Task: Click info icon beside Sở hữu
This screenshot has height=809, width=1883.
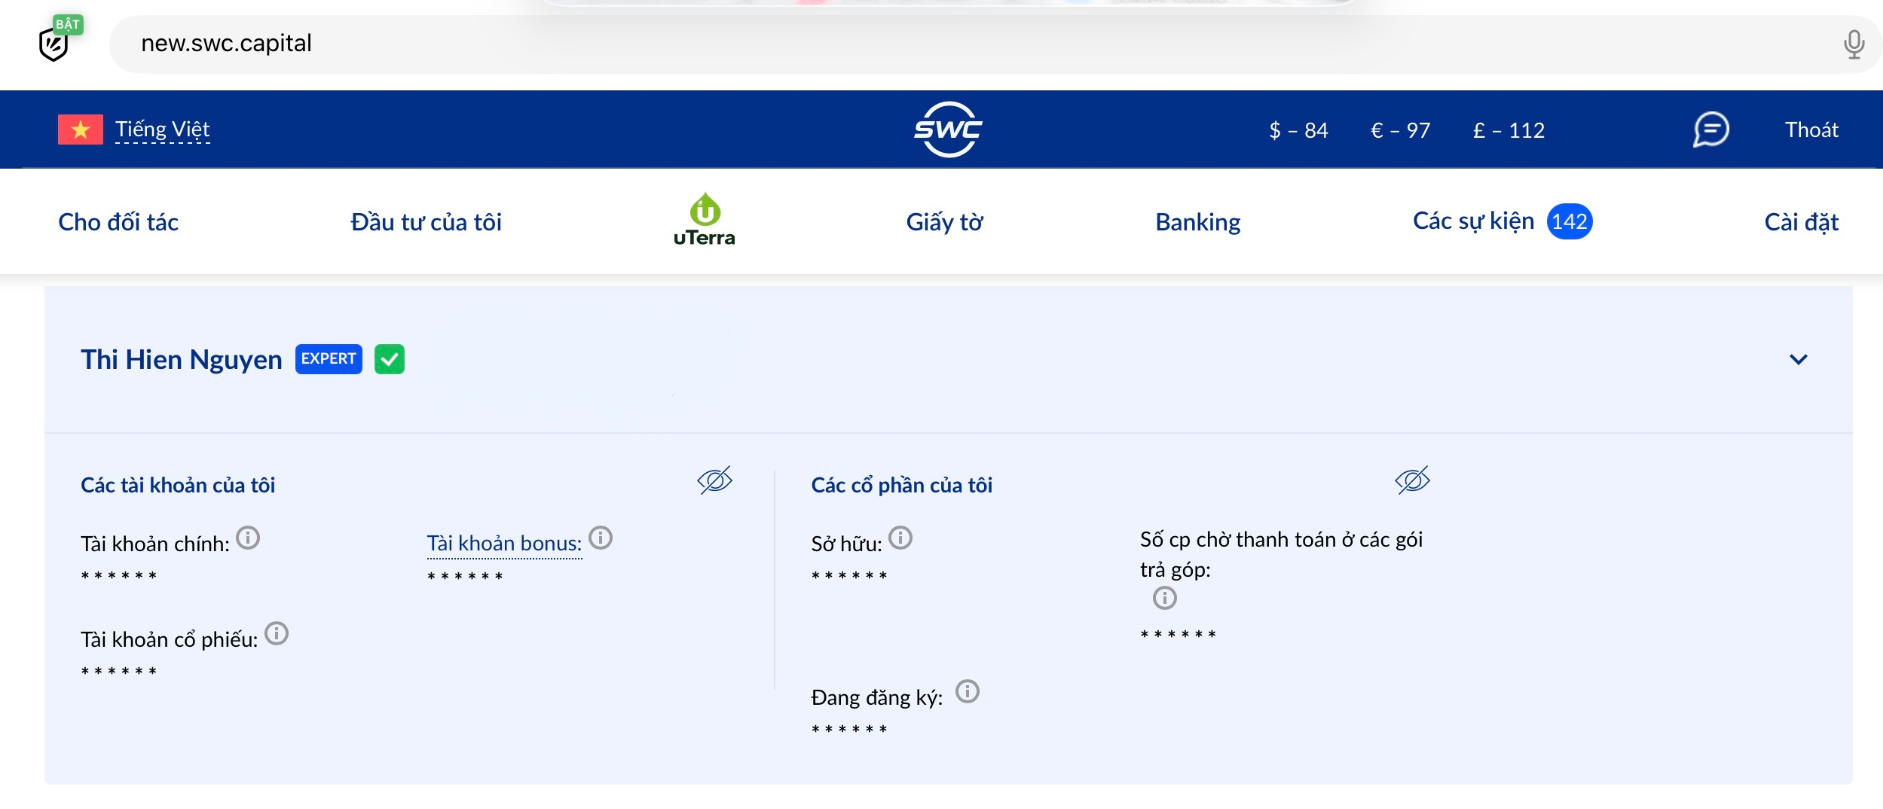Action: click(900, 538)
